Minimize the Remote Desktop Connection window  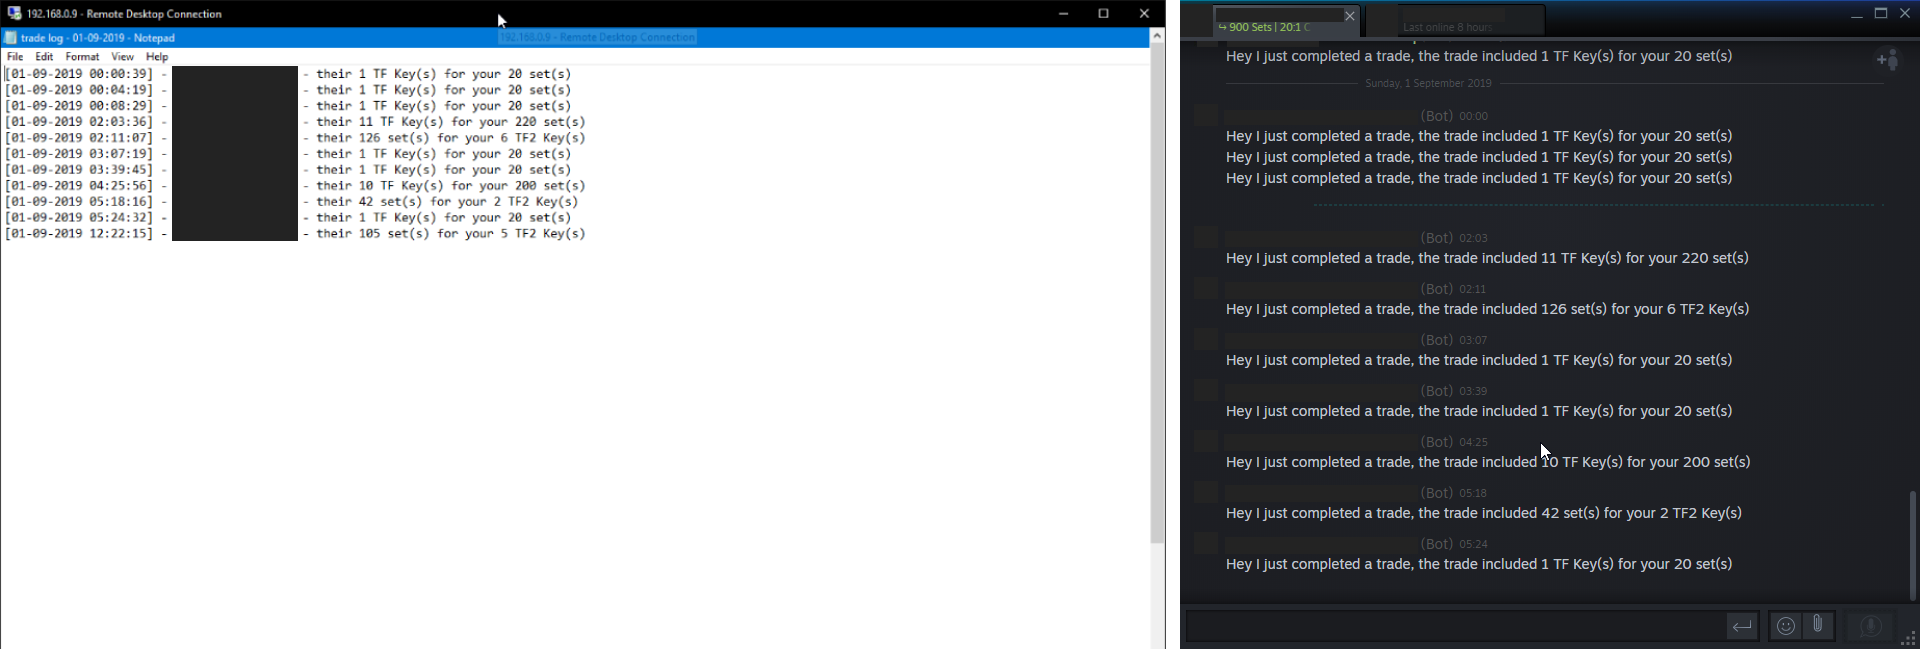tap(1063, 14)
